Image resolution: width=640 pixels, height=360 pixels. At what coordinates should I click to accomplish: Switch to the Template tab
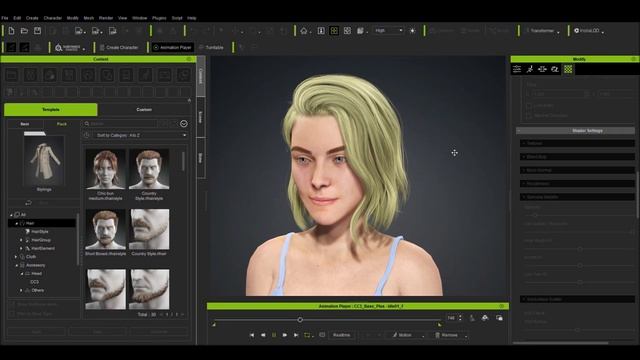point(51,109)
